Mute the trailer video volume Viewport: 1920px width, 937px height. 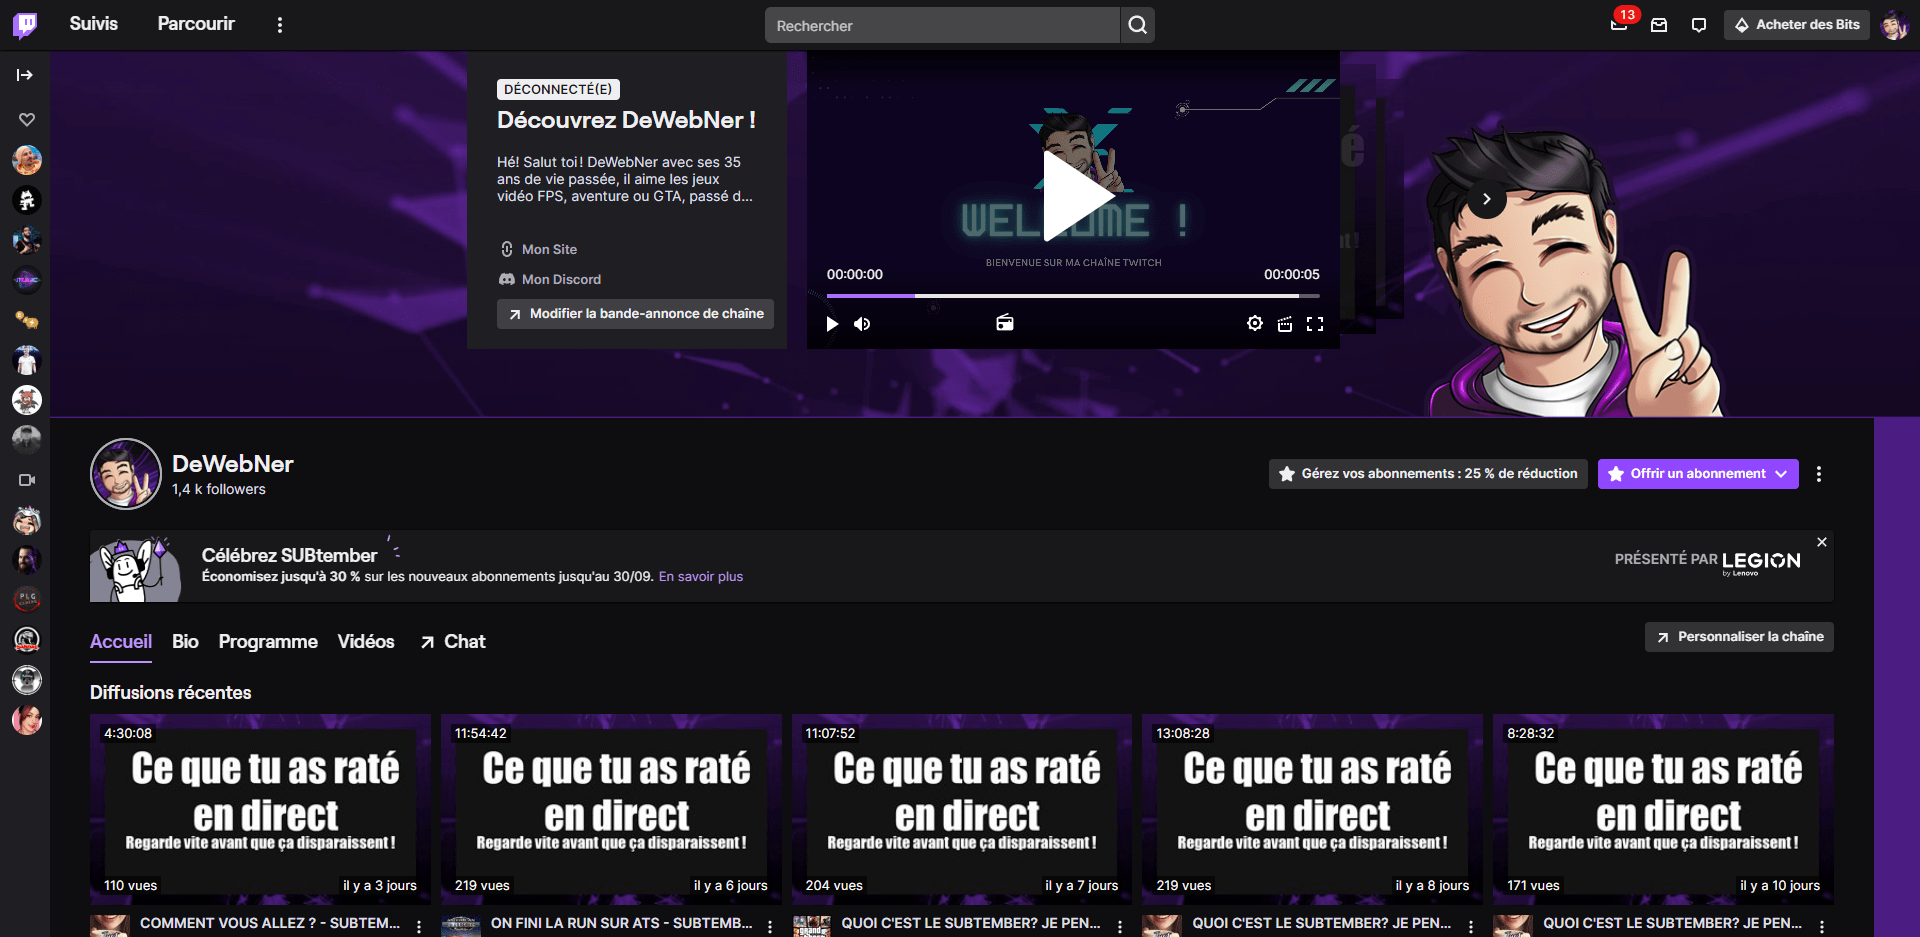click(x=862, y=324)
